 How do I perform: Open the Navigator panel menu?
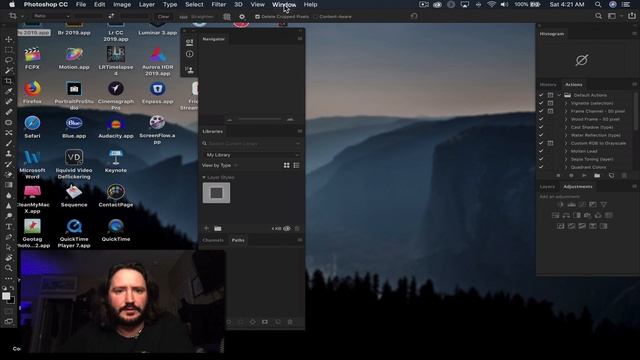(300, 39)
